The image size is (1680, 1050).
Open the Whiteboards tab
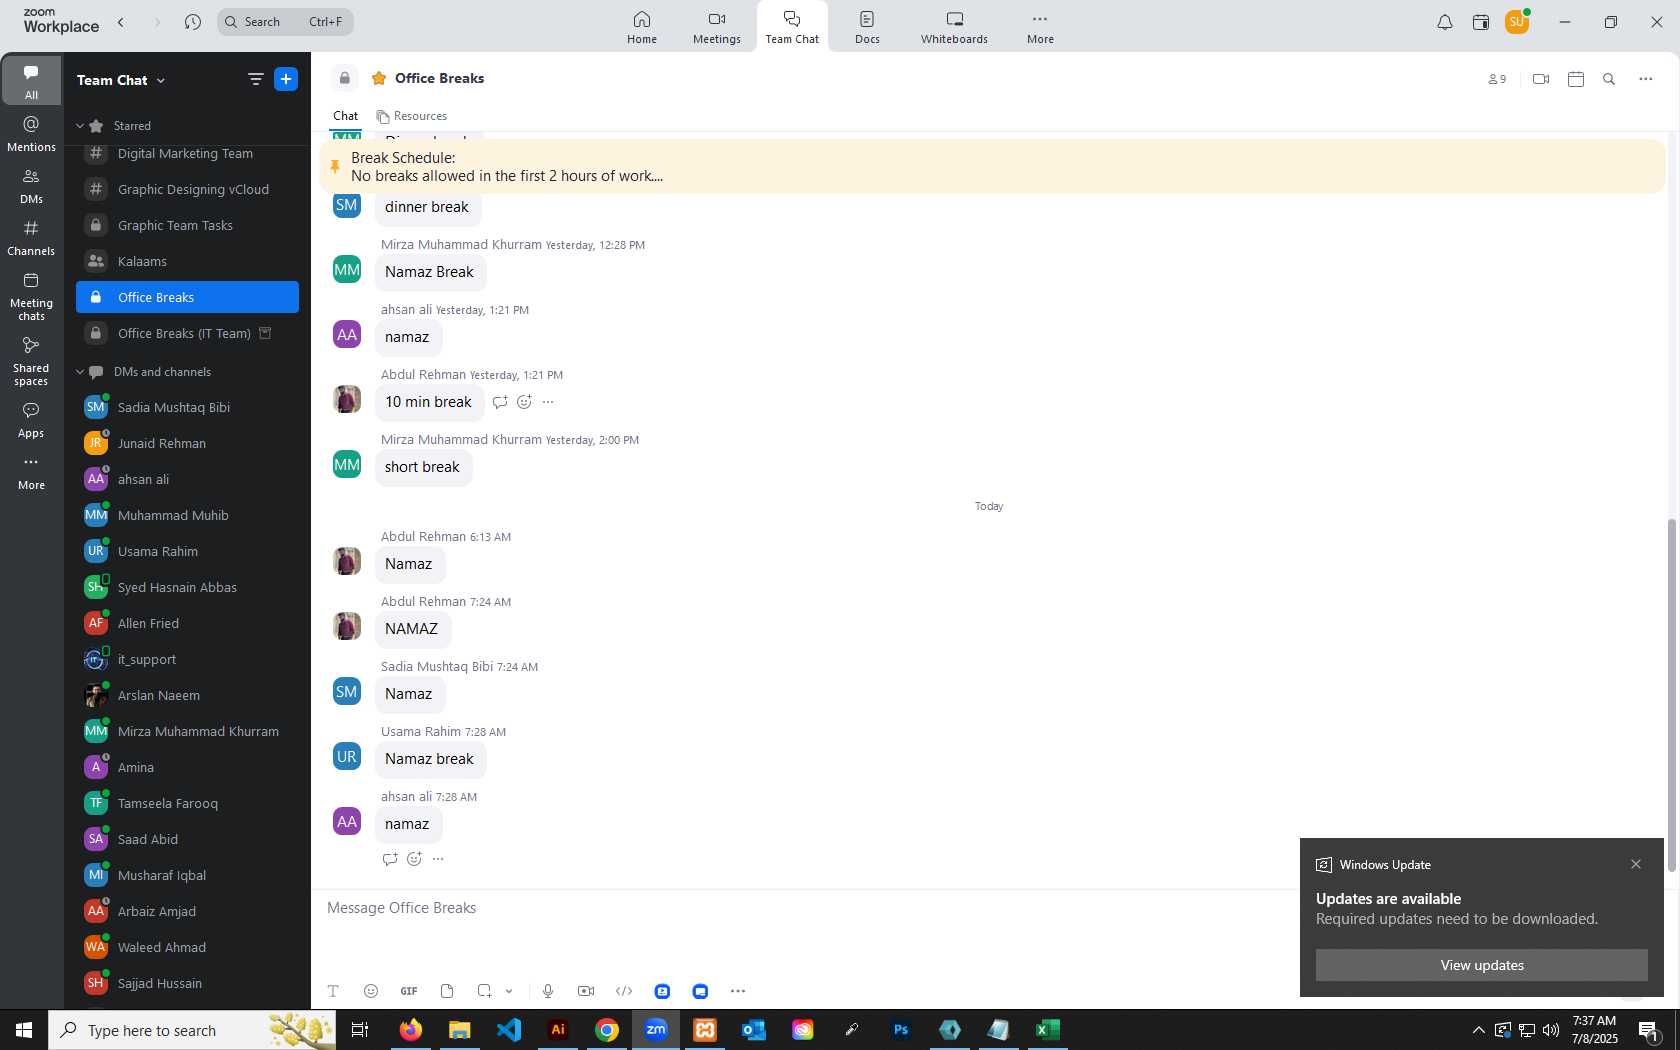(954, 27)
